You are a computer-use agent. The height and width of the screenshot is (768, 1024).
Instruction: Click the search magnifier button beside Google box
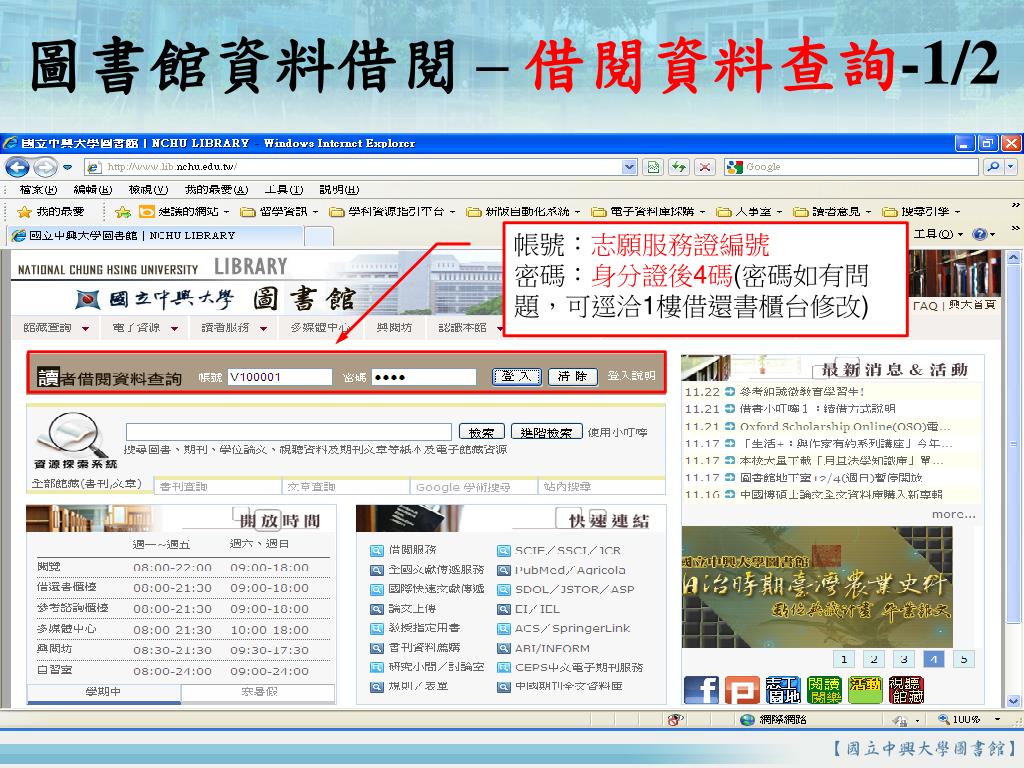[x=993, y=167]
